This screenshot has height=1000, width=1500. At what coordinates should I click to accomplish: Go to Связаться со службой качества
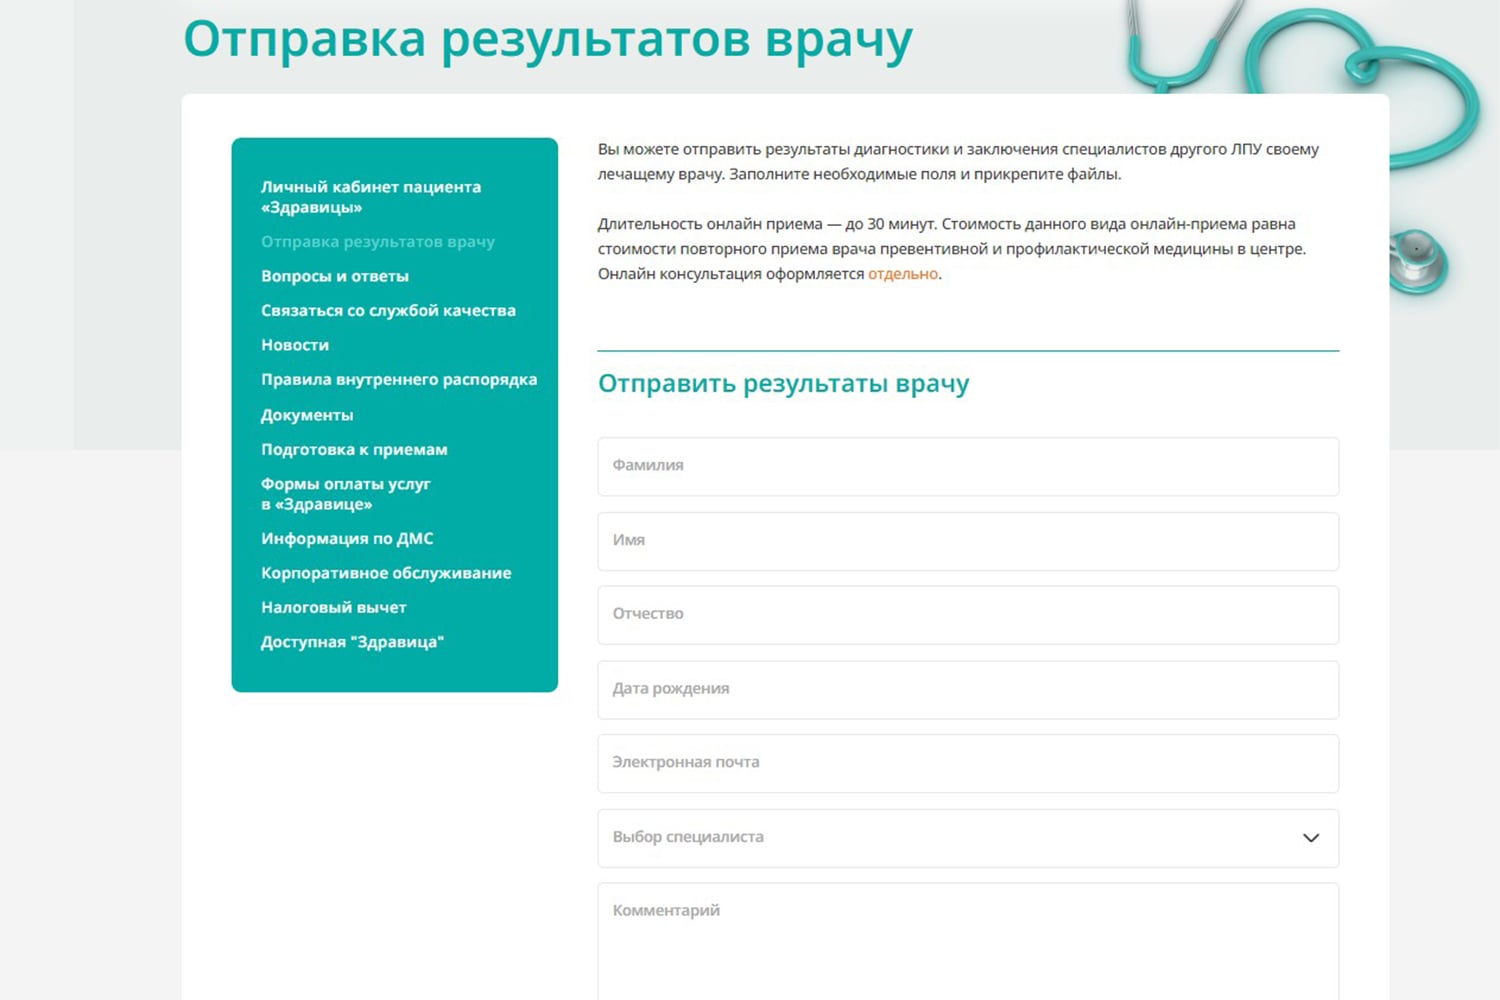(388, 311)
